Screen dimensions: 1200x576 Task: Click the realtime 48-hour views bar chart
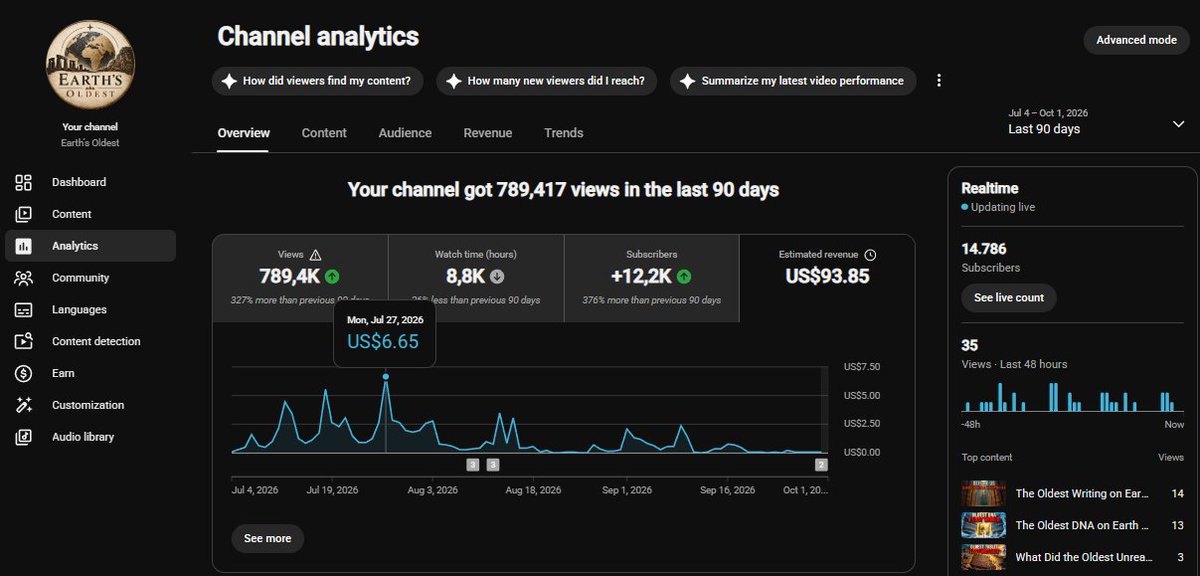pos(1073,397)
